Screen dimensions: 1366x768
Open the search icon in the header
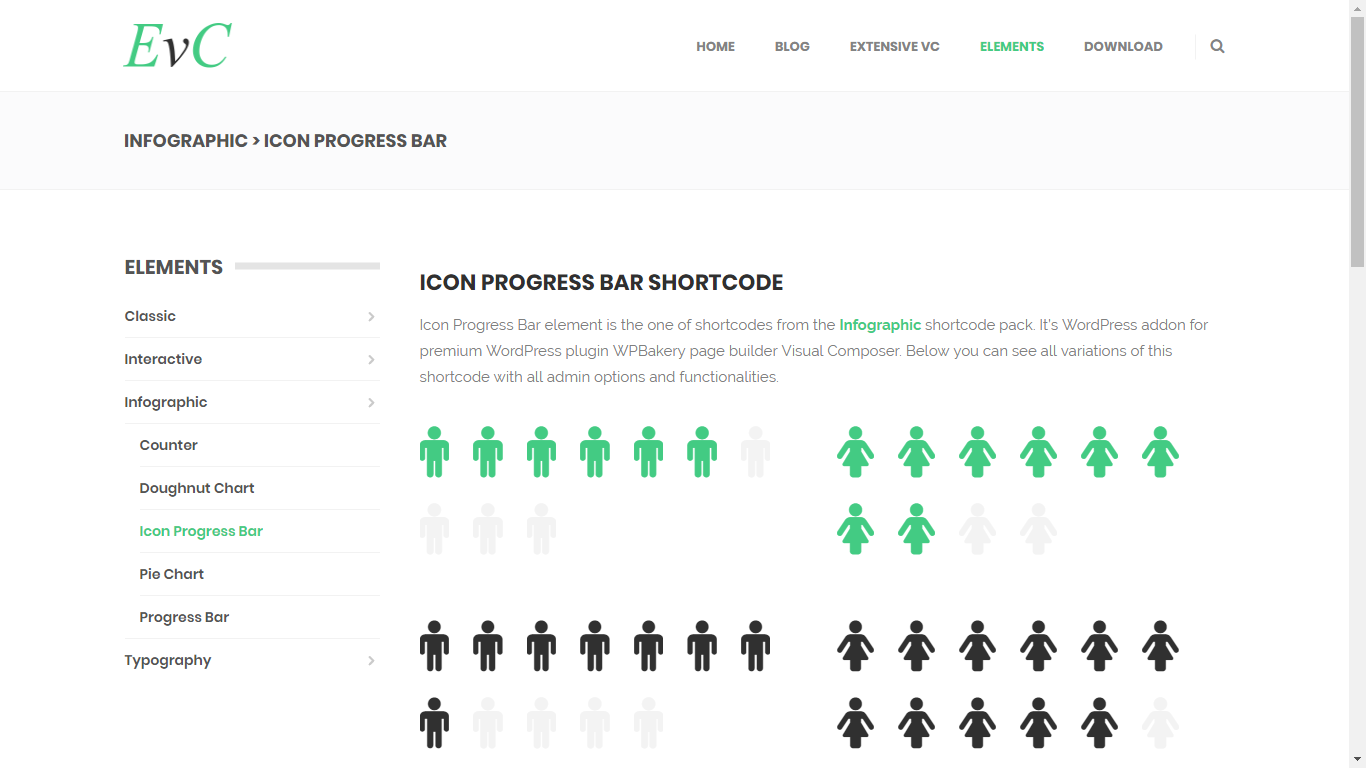pyautogui.click(x=1217, y=46)
